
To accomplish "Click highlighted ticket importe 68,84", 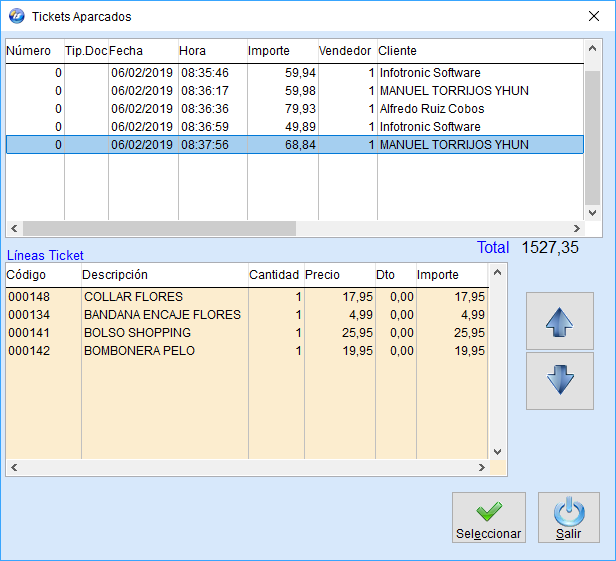I will (300, 145).
